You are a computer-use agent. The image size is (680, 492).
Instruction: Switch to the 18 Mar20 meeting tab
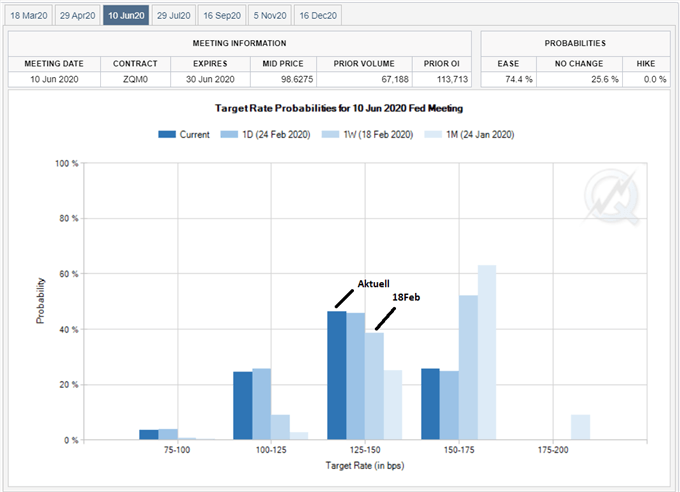point(29,15)
